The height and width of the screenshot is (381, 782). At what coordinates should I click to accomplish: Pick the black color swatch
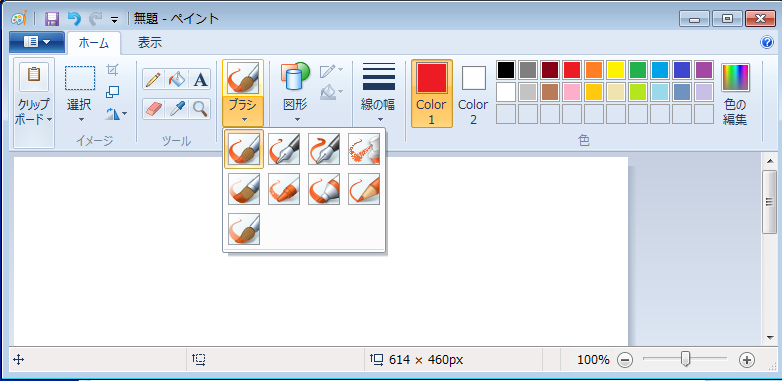click(506, 70)
